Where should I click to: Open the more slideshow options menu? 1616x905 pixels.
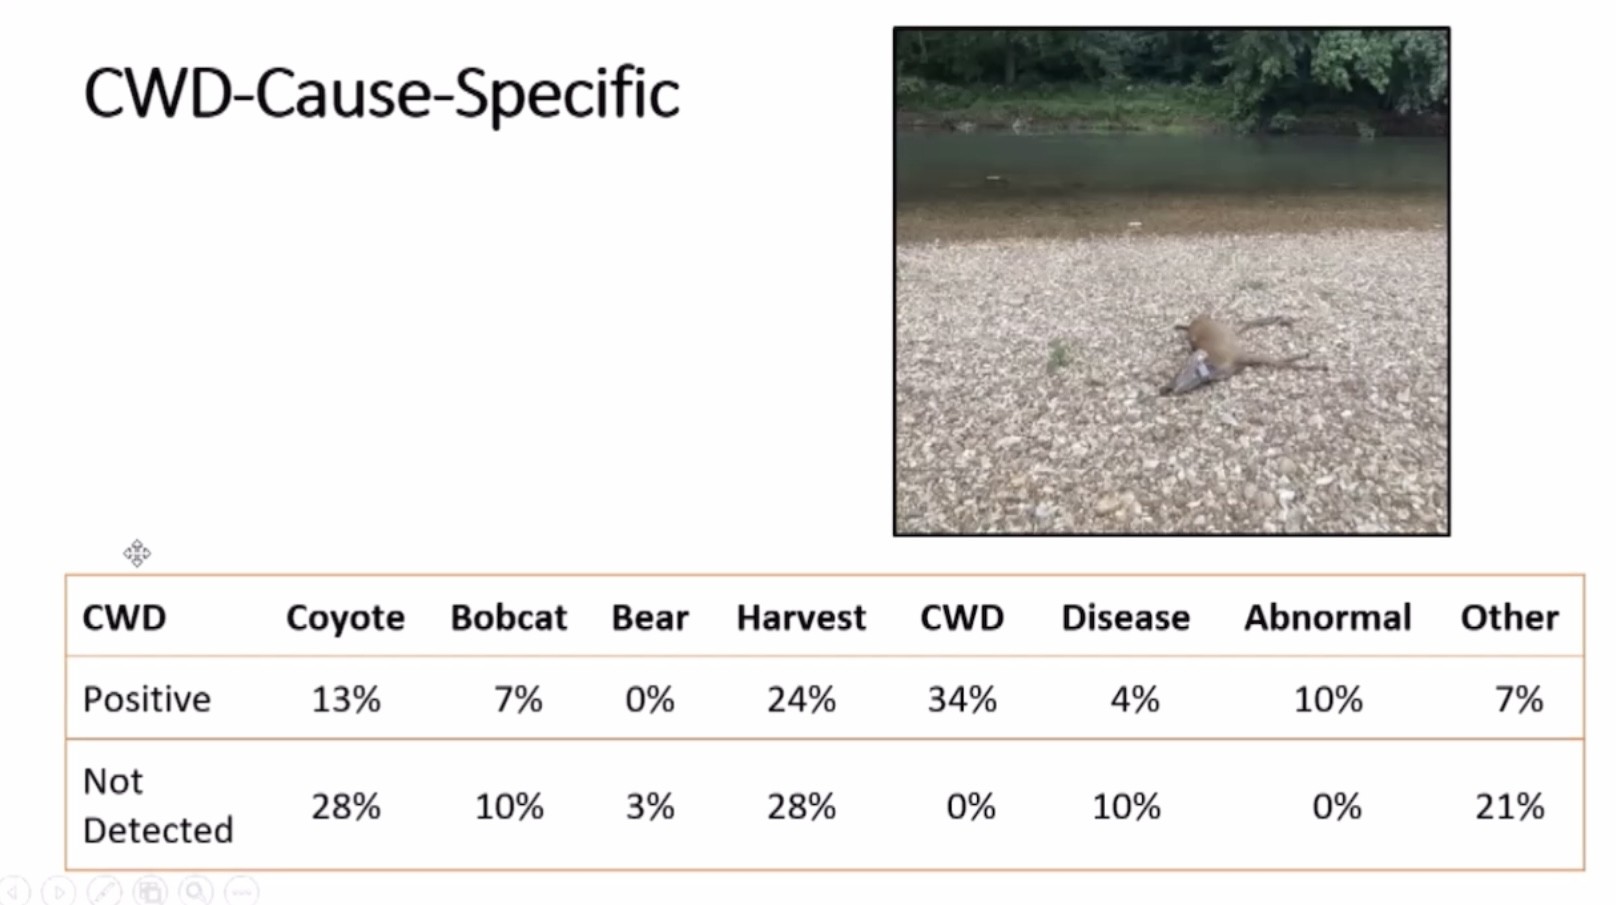coord(241,890)
